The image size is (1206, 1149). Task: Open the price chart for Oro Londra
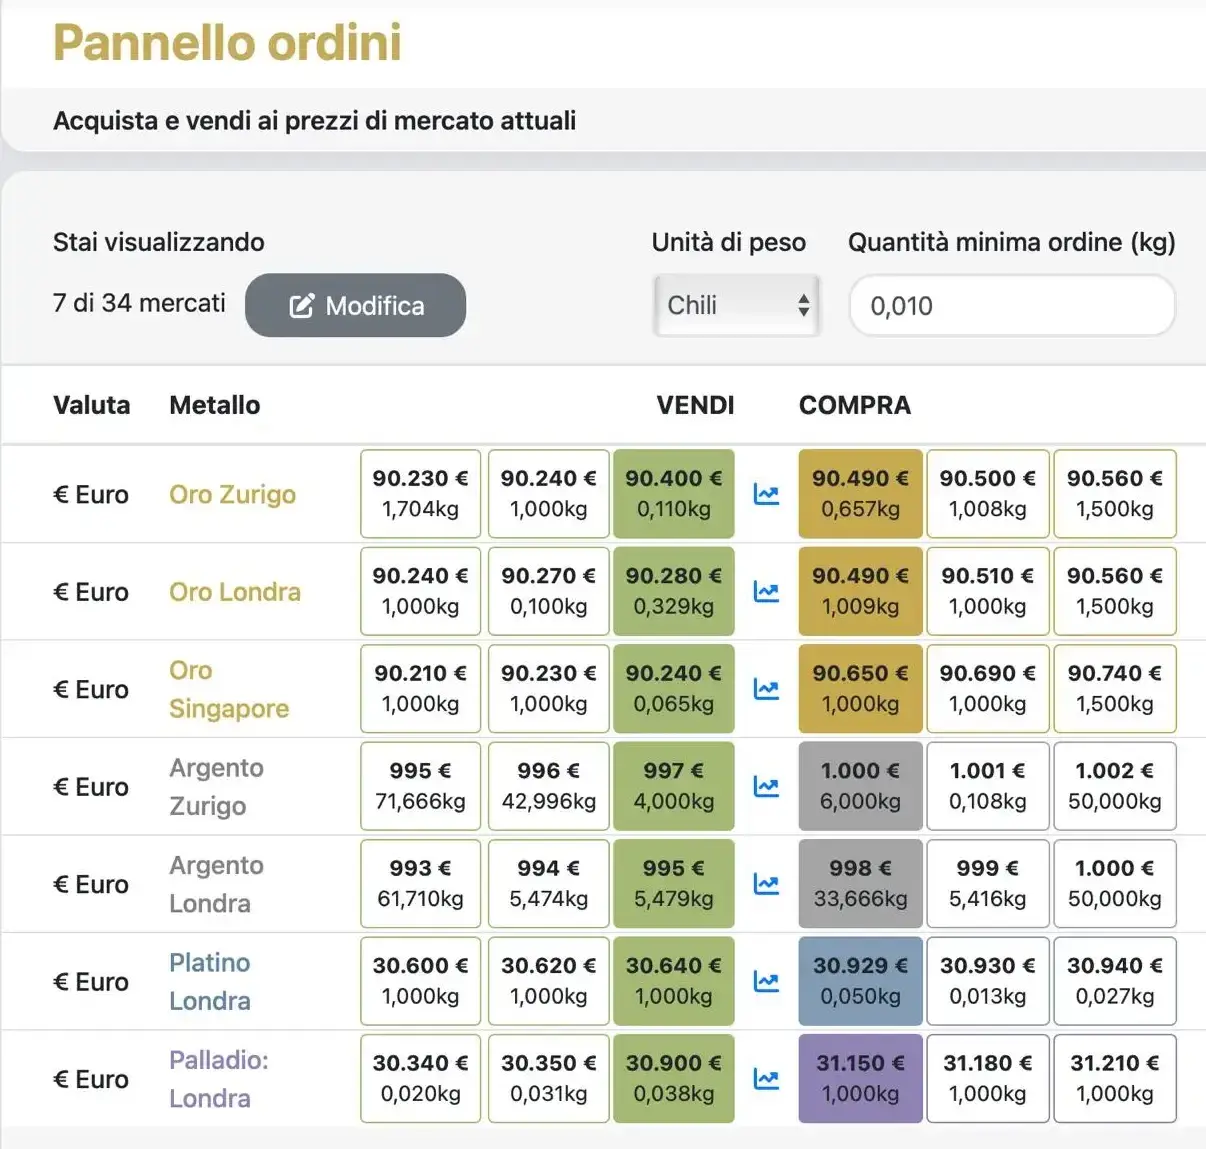pos(766,592)
